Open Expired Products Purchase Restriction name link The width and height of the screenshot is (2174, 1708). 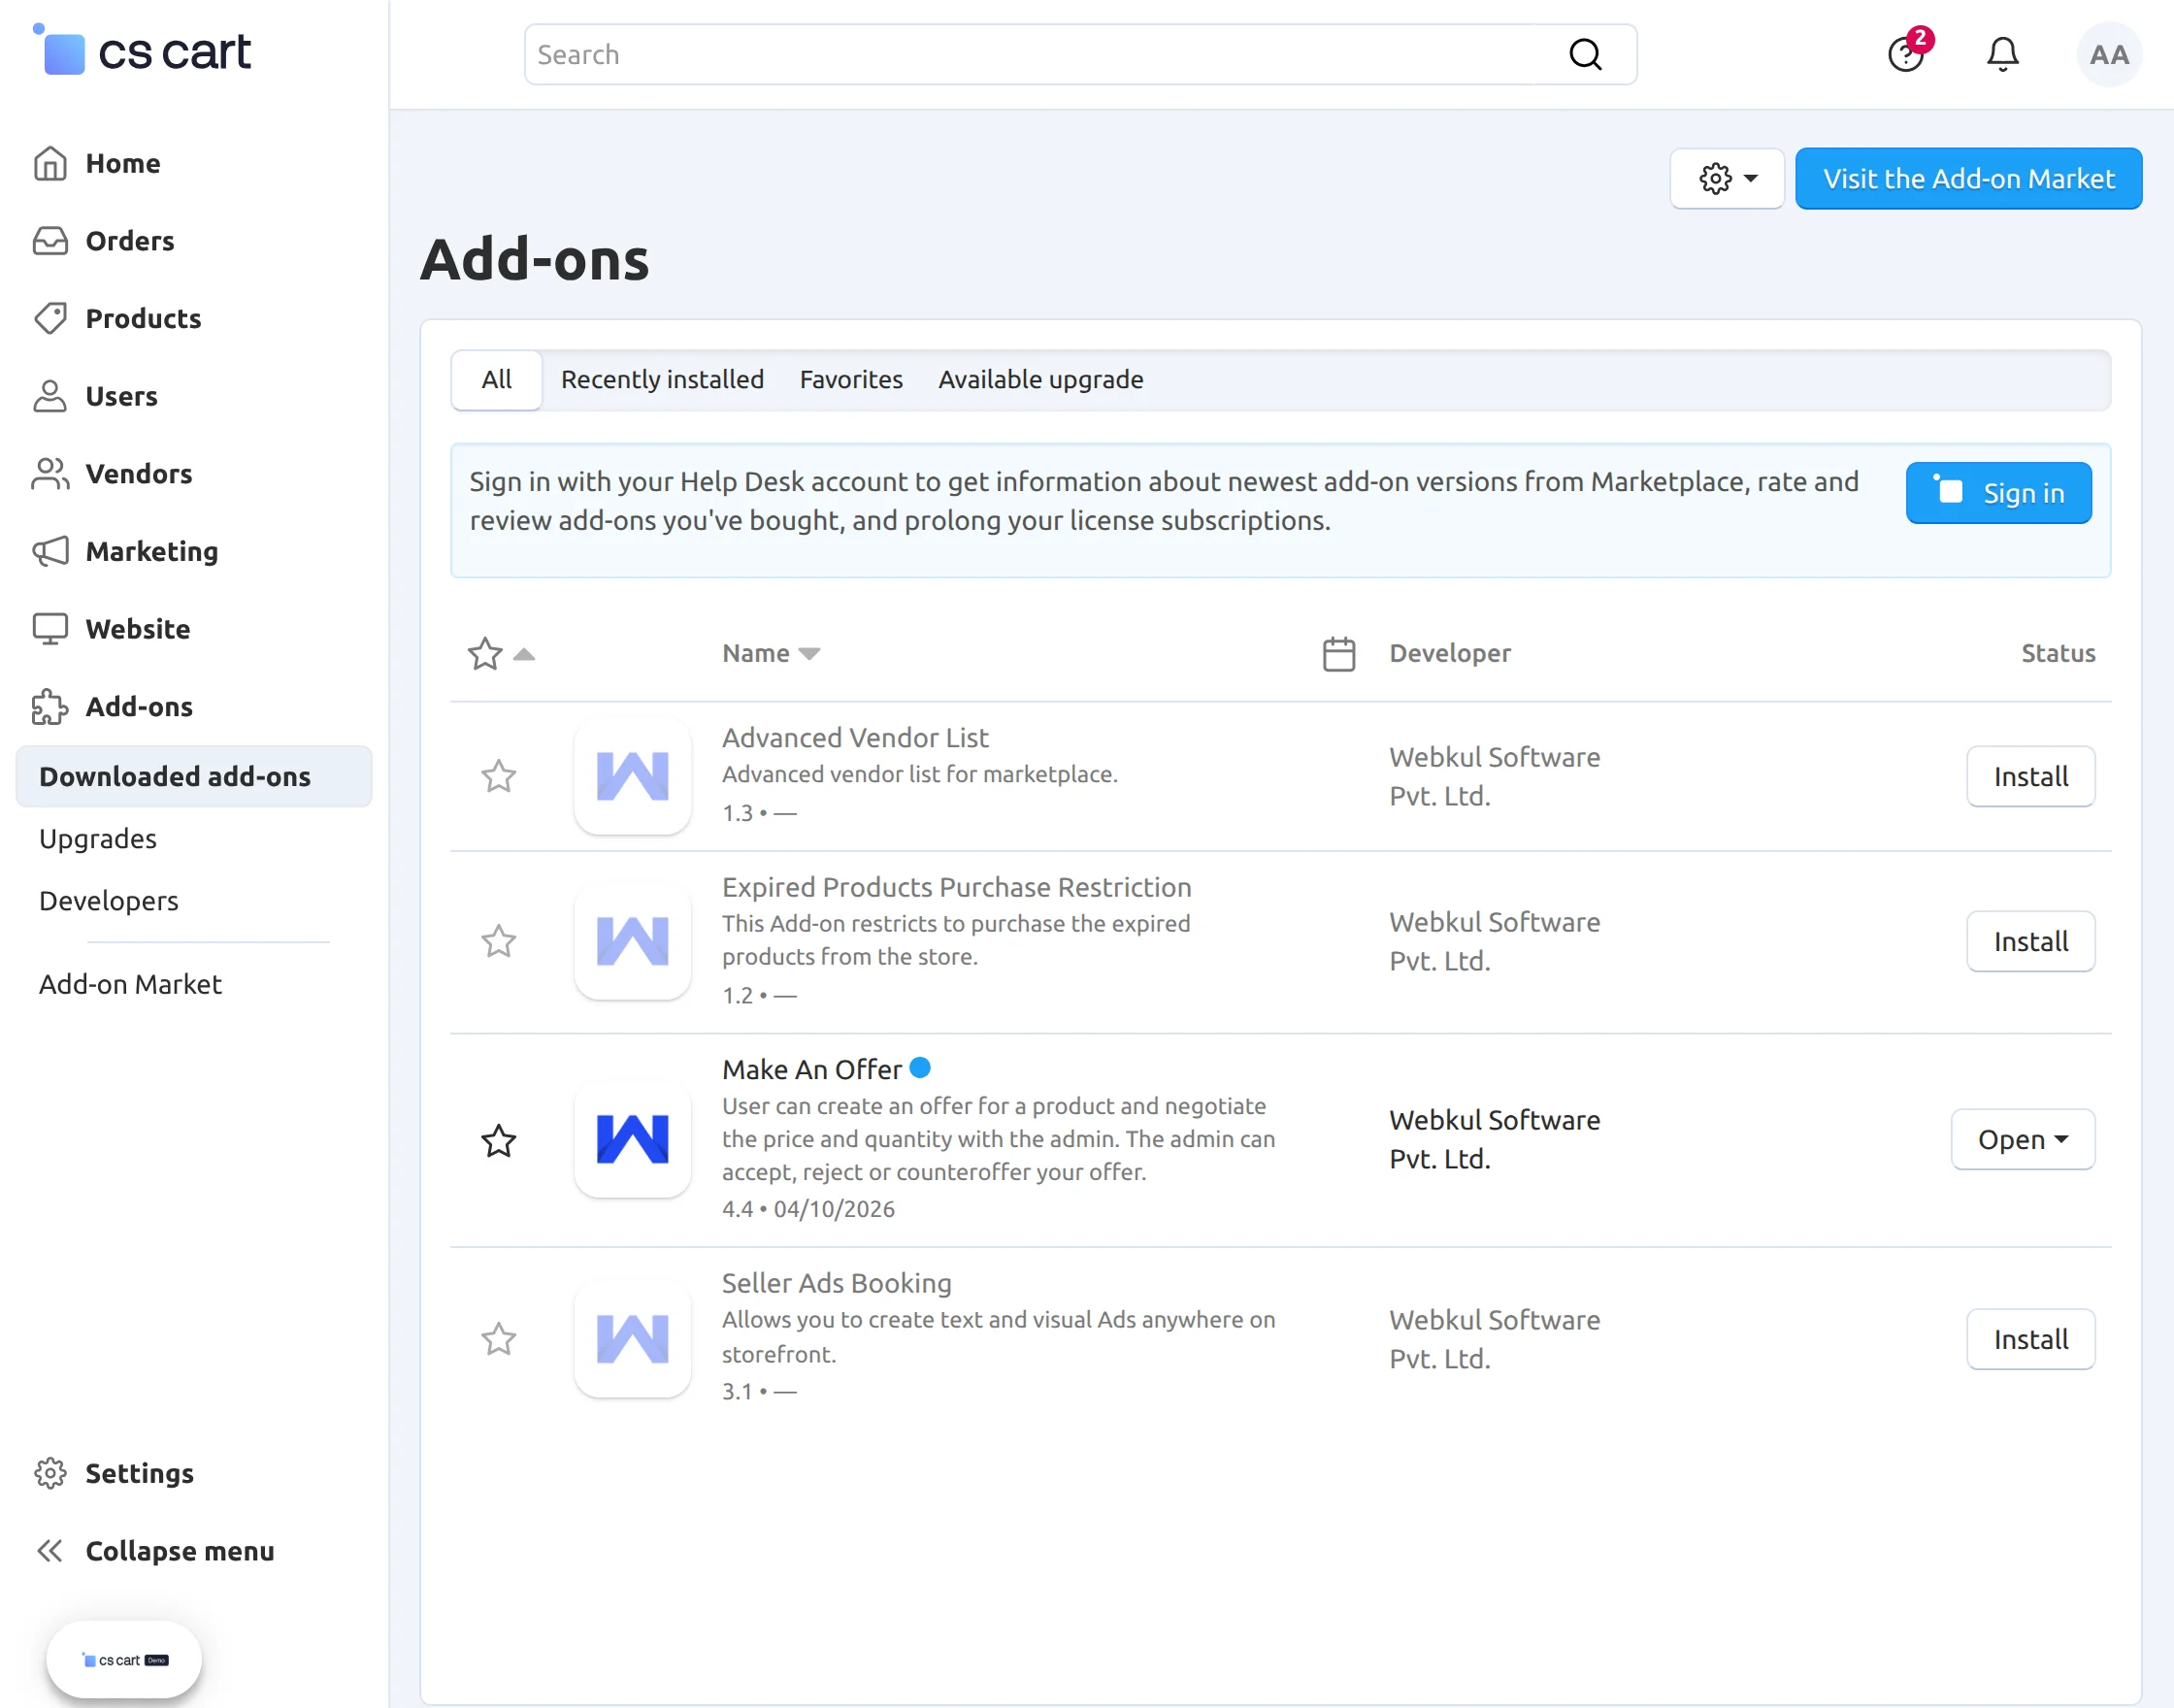957,887
